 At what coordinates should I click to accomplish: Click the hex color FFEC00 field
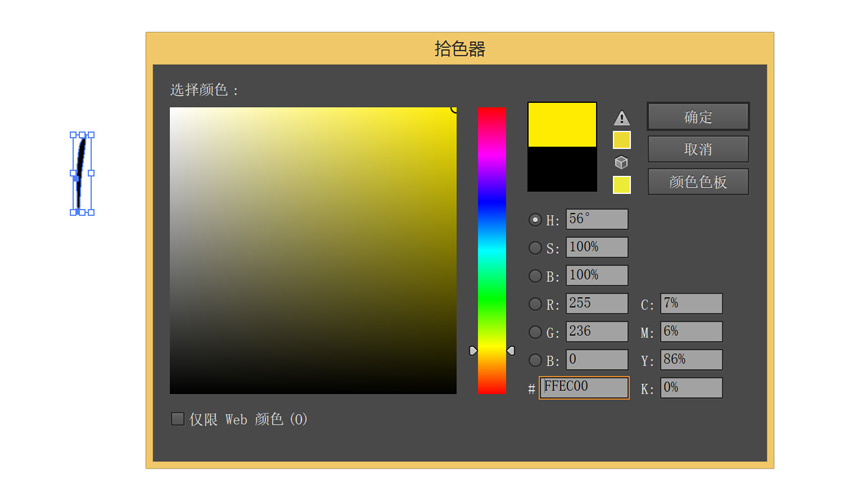(x=584, y=388)
